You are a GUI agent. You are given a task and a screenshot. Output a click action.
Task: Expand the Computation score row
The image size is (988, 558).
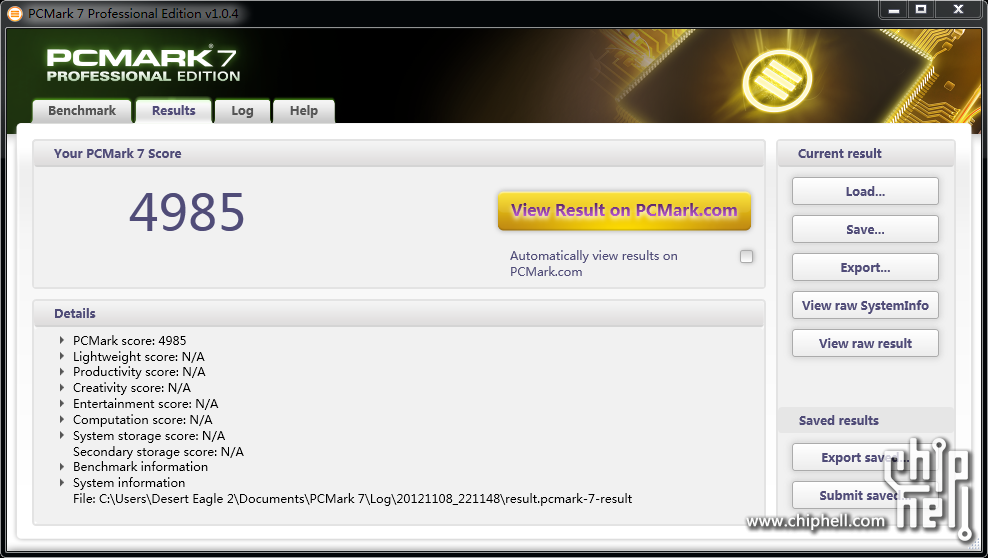62,419
